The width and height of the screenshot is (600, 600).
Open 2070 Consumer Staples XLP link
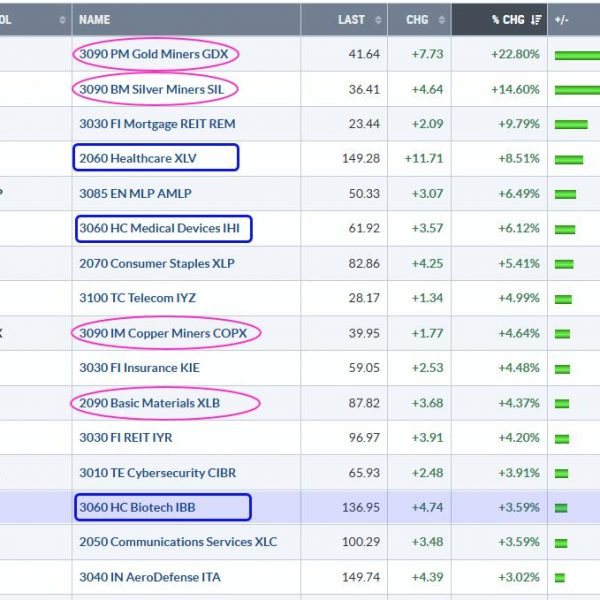click(157, 263)
